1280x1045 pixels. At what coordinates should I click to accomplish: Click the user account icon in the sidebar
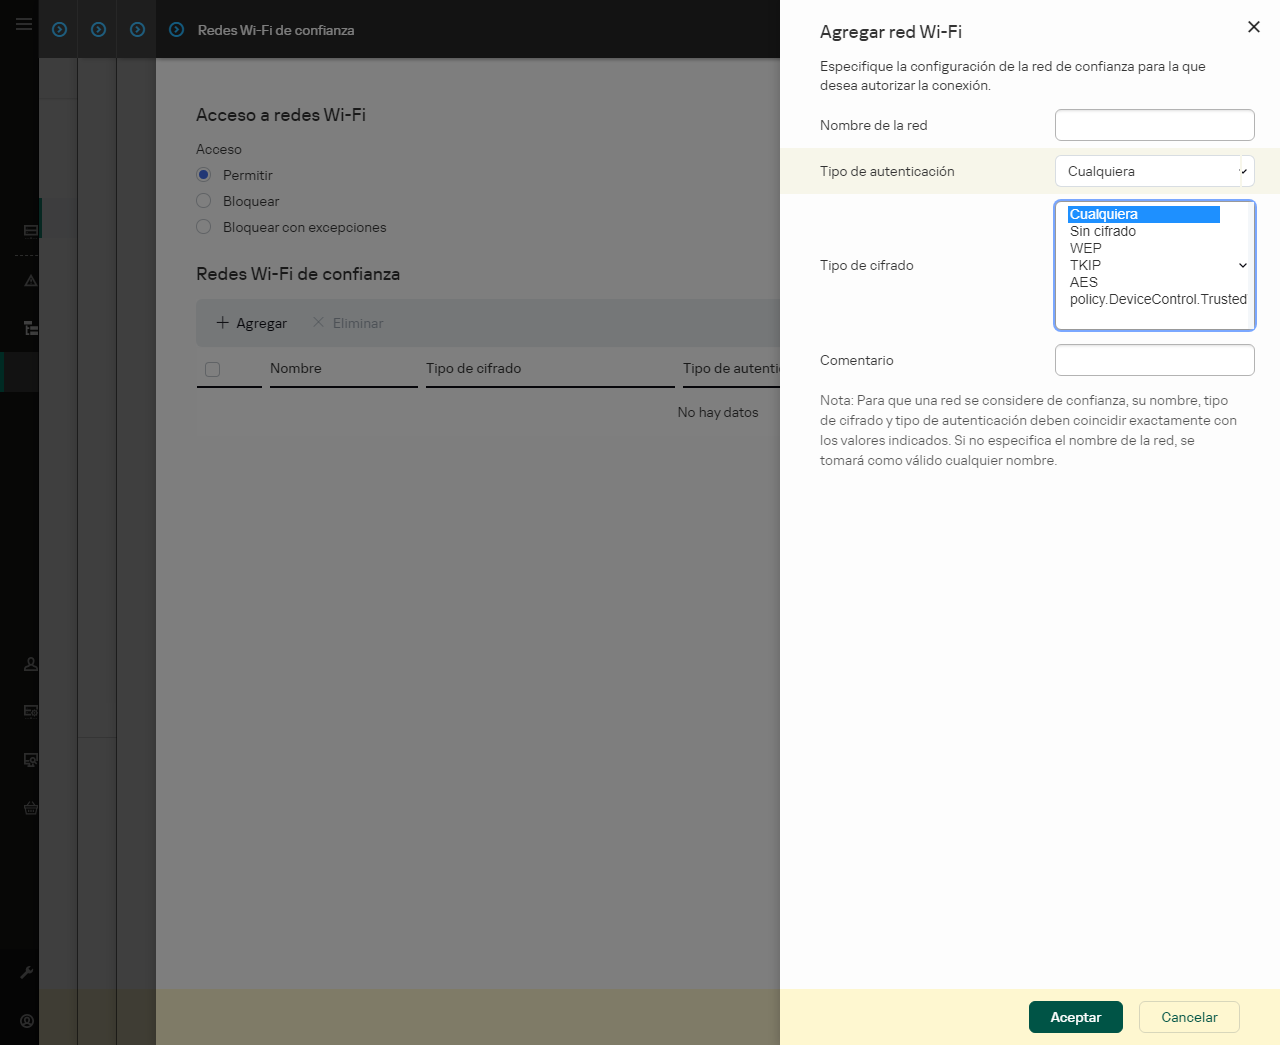(x=31, y=664)
